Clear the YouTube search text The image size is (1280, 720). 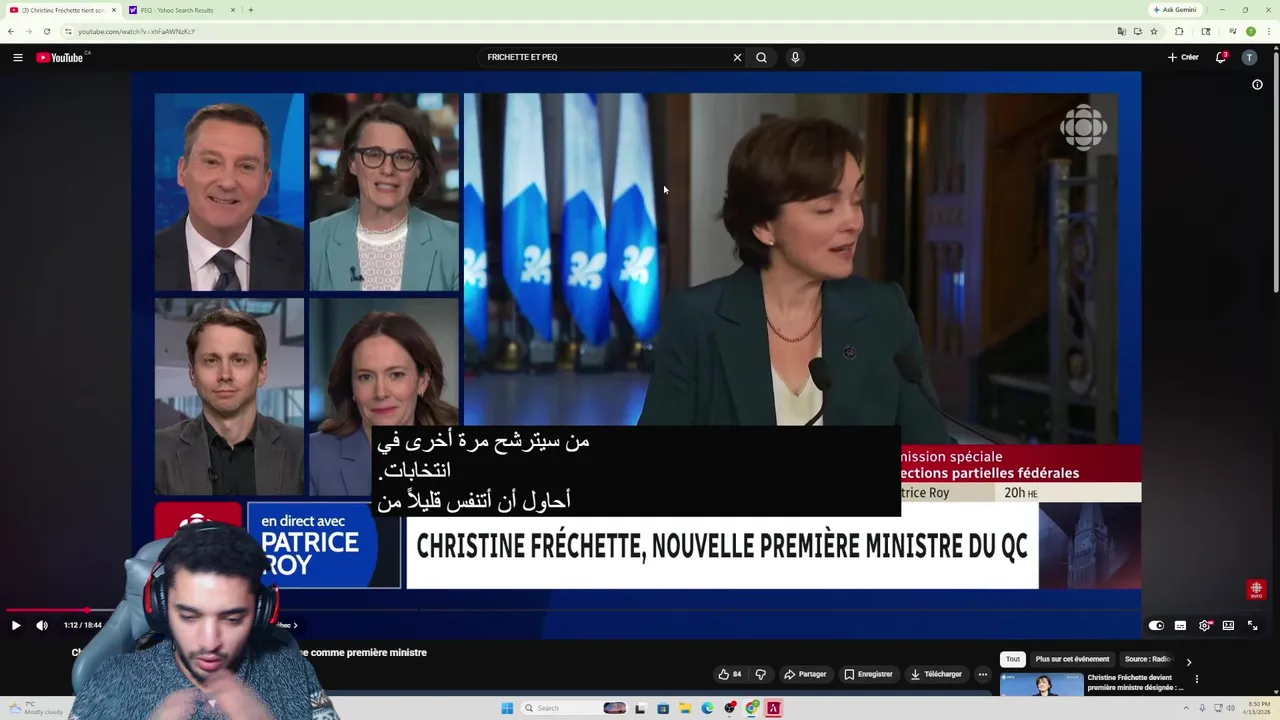(x=737, y=57)
